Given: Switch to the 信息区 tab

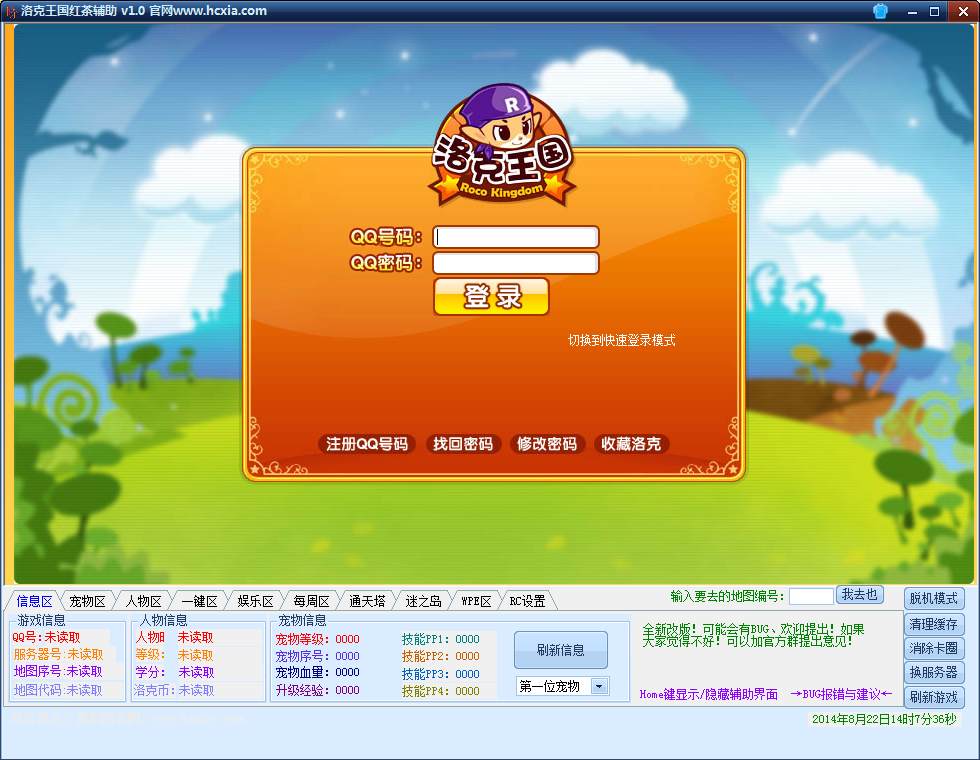Looking at the screenshot, I should [34, 601].
